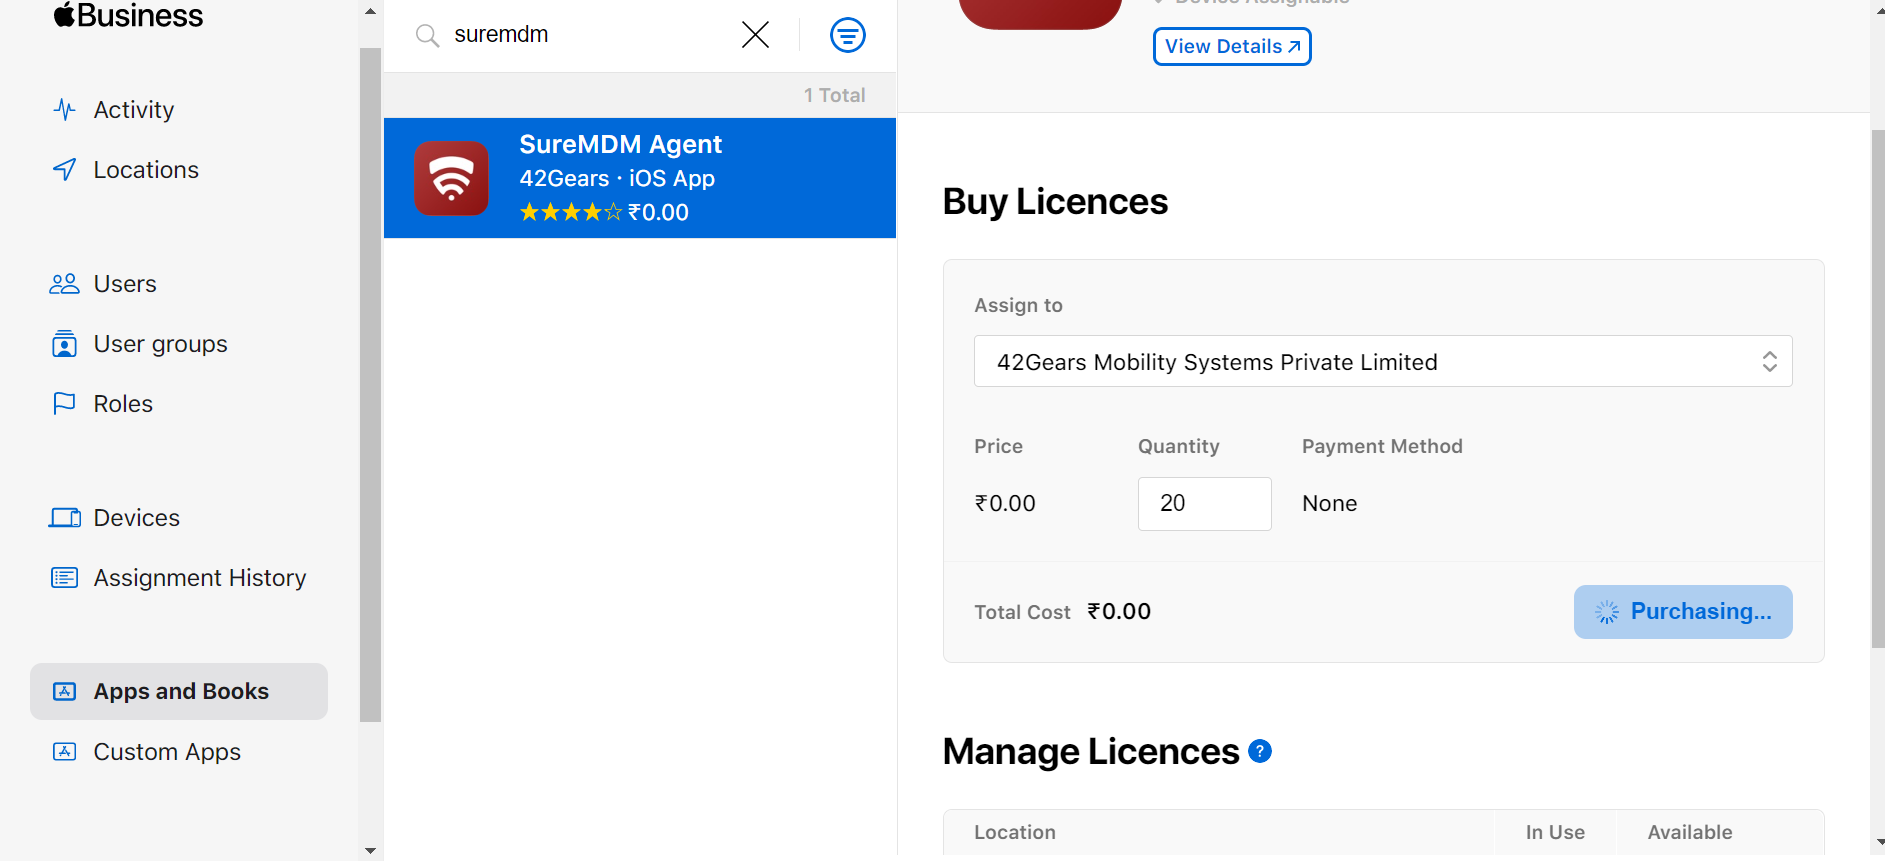Click the User groups icon
Screen dimensions: 1885x861
(65, 344)
